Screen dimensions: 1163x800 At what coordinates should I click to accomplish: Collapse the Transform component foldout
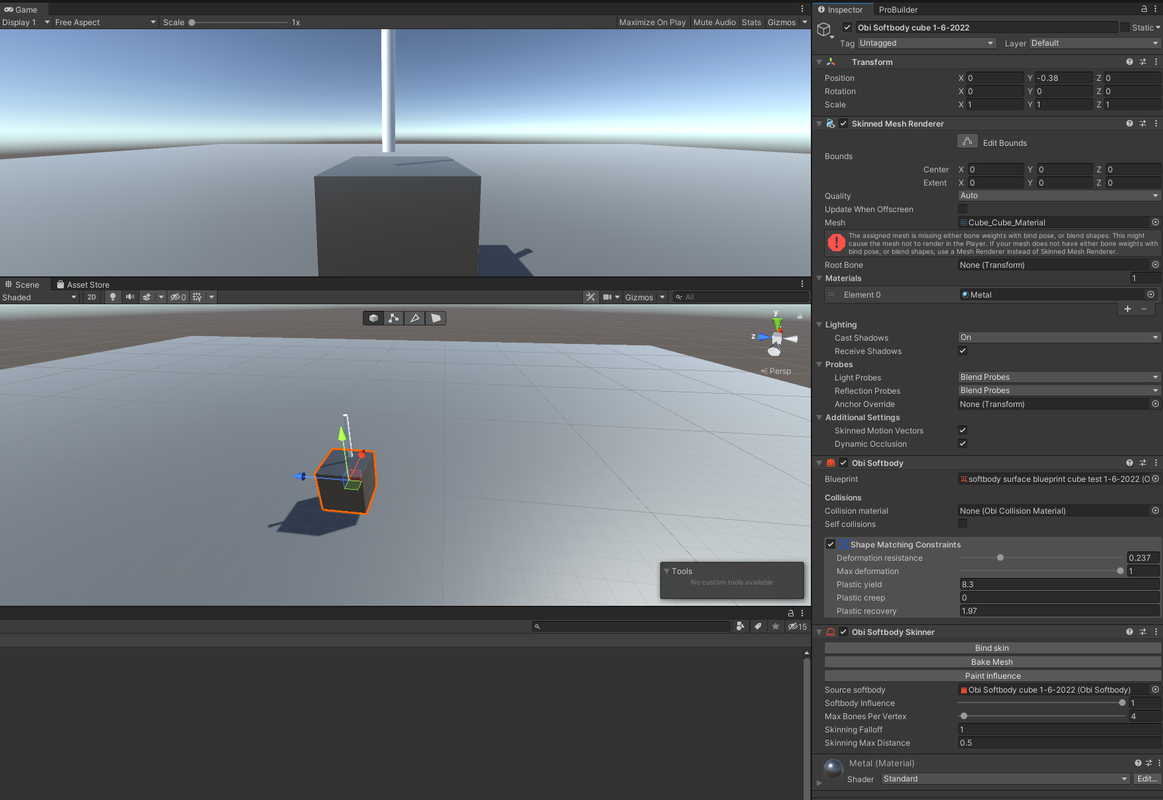(x=820, y=62)
